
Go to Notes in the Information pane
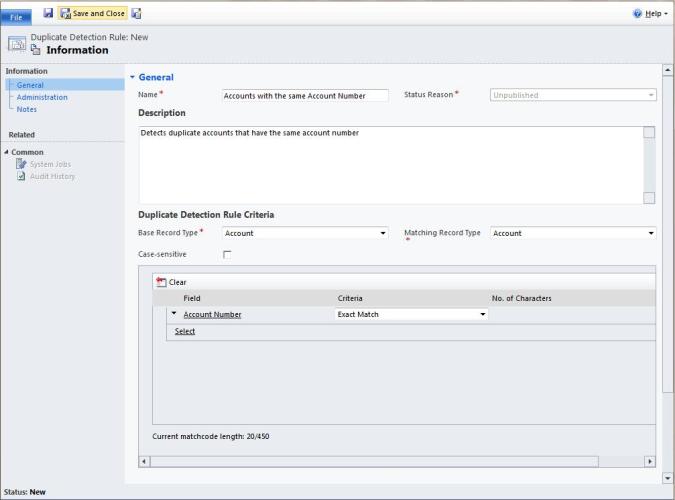[x=27, y=109]
